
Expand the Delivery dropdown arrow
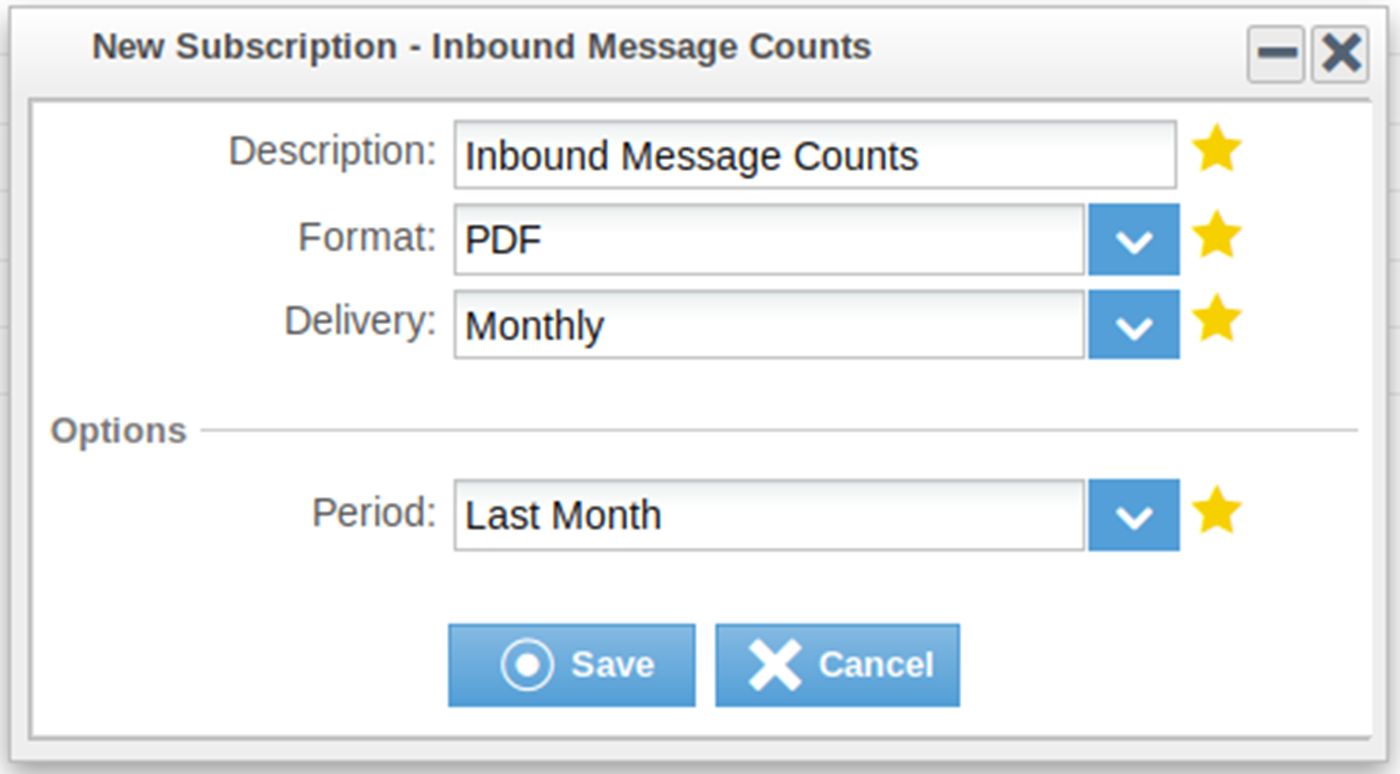pos(1133,325)
